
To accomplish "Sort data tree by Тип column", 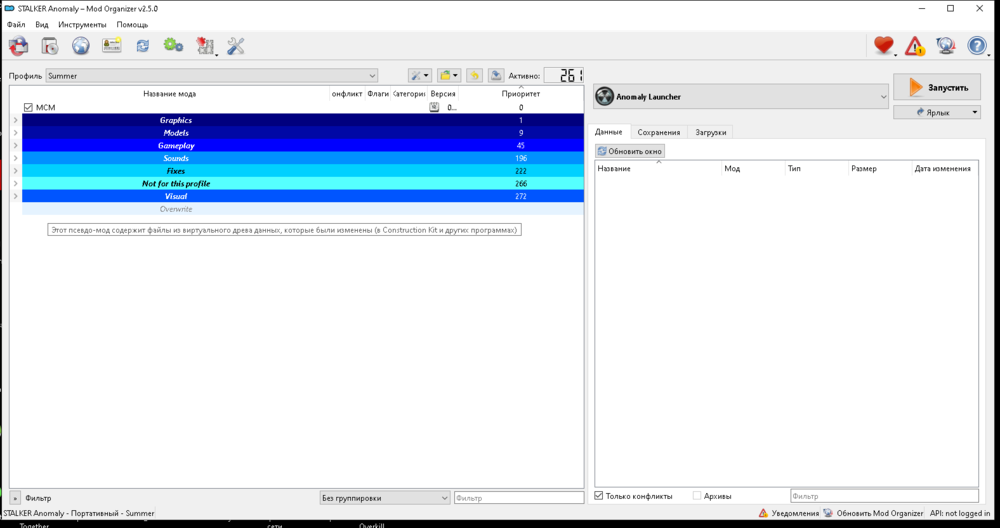I will coord(817,168).
